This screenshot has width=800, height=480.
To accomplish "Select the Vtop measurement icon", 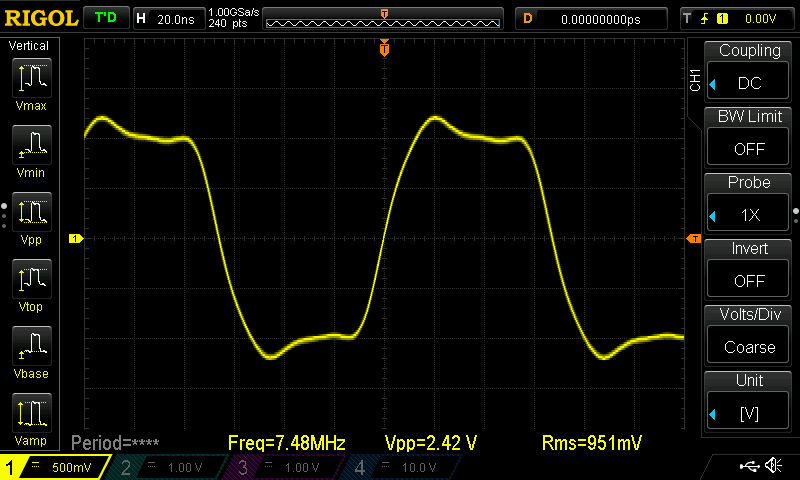I will click(32, 279).
